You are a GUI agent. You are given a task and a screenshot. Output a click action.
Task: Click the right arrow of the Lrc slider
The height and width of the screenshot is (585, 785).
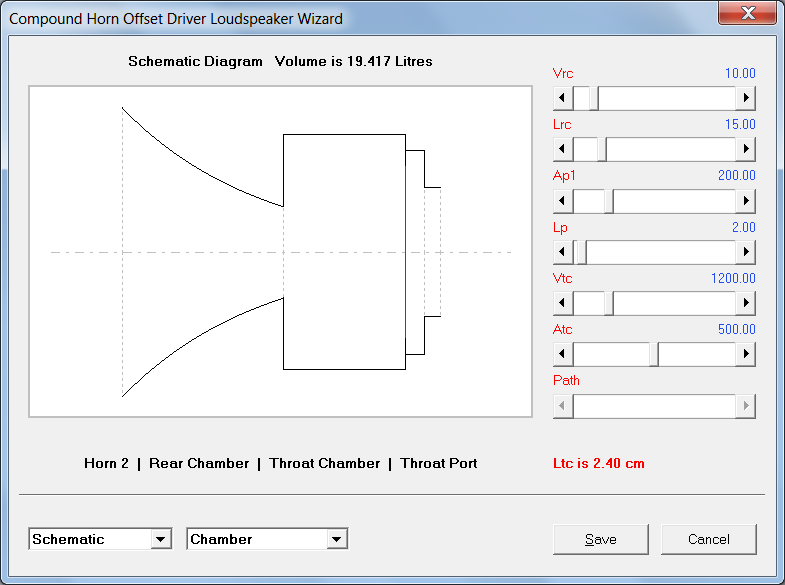point(745,149)
